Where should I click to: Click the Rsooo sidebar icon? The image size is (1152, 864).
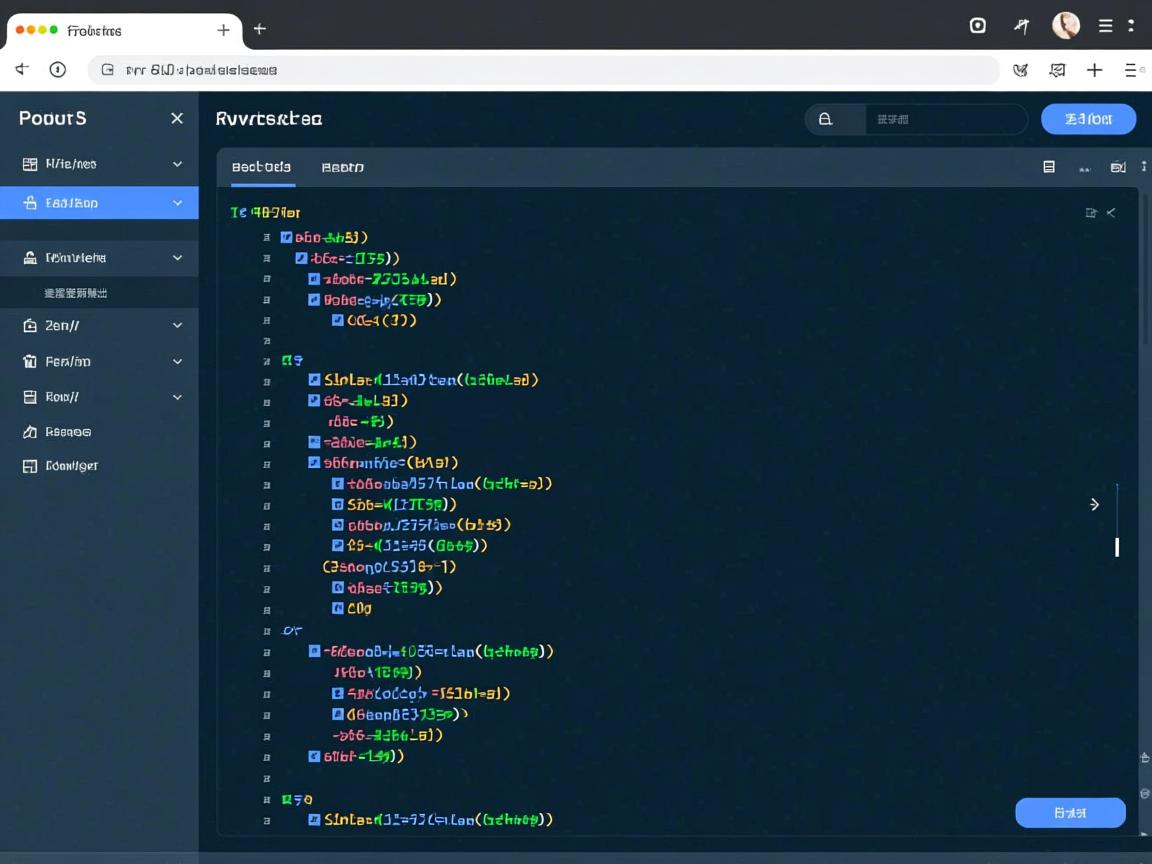click(30, 432)
